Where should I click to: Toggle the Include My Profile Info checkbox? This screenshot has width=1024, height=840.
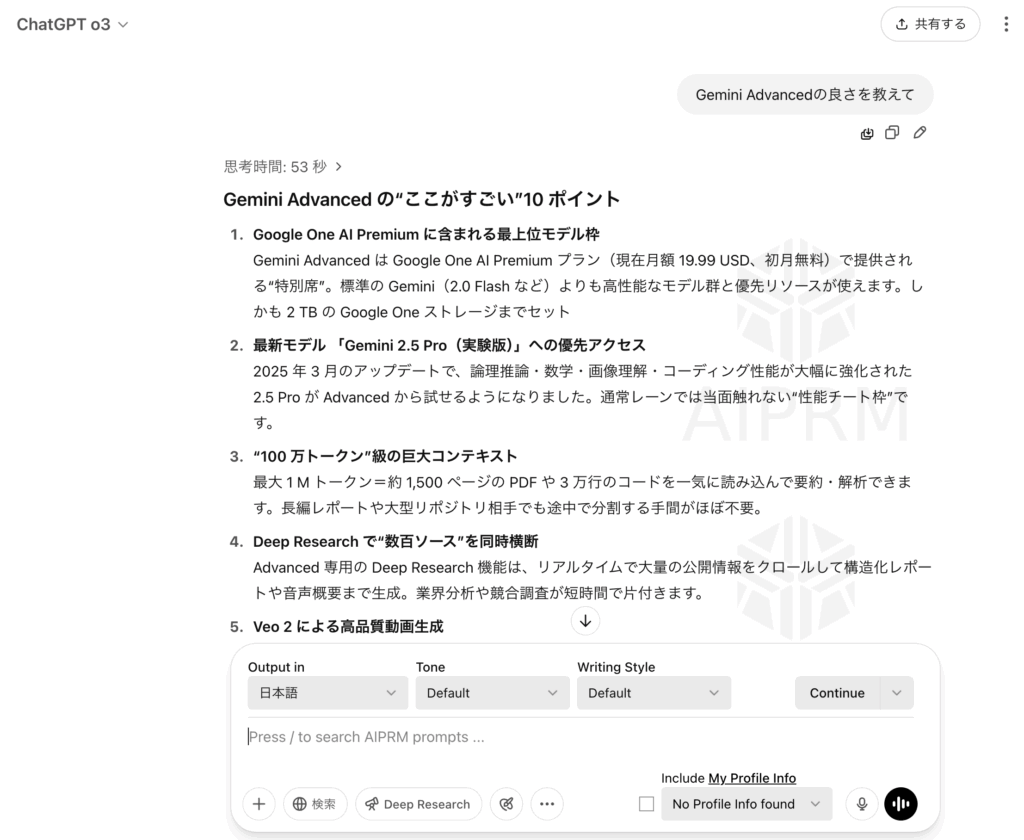(x=647, y=804)
